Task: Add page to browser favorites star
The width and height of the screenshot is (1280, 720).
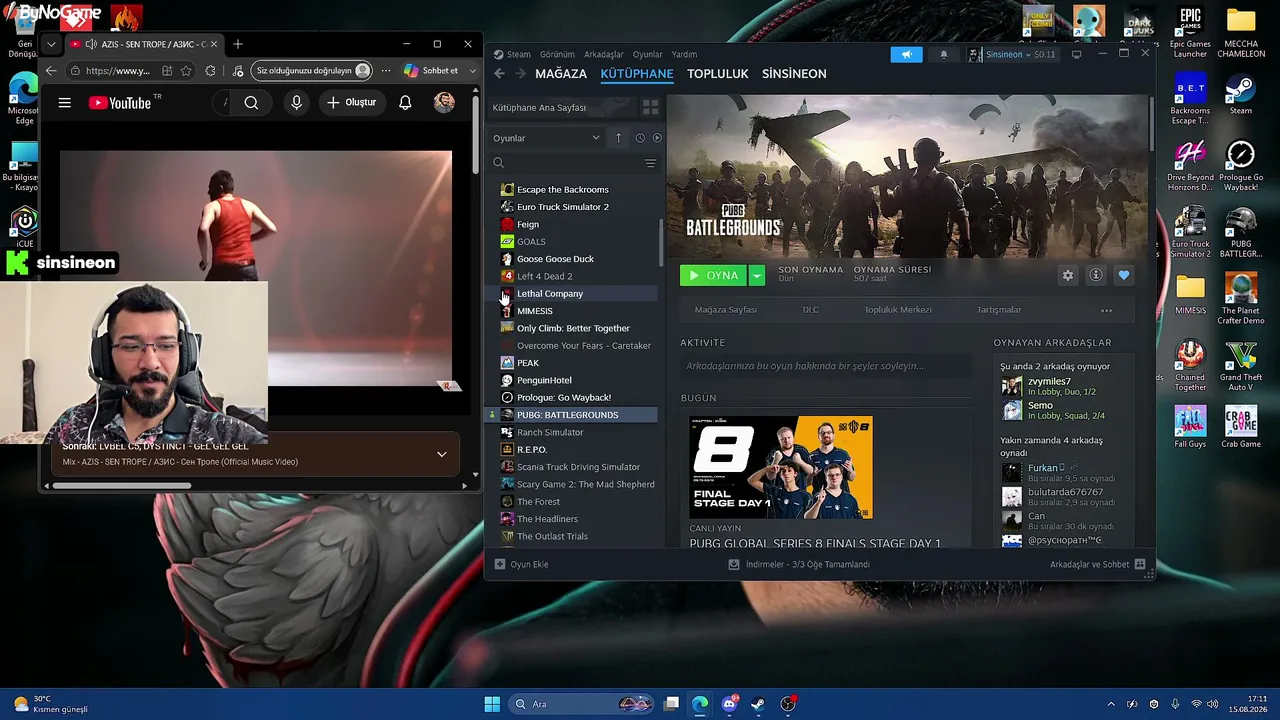Action: (x=186, y=71)
